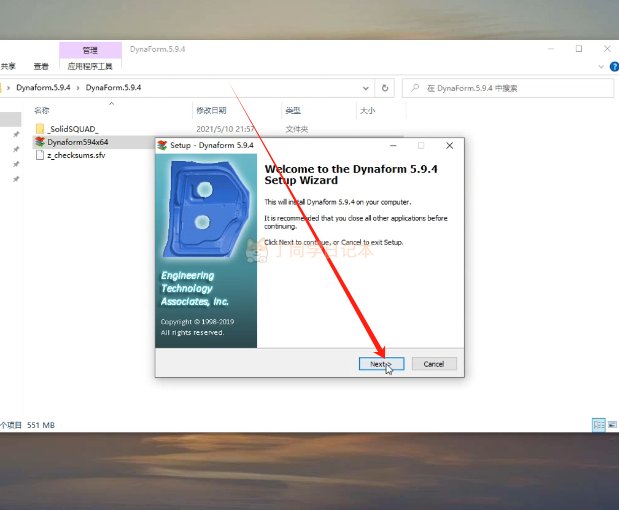Switch to large icons view in status bar
The image size is (619, 510).
pyautogui.click(x=612, y=425)
